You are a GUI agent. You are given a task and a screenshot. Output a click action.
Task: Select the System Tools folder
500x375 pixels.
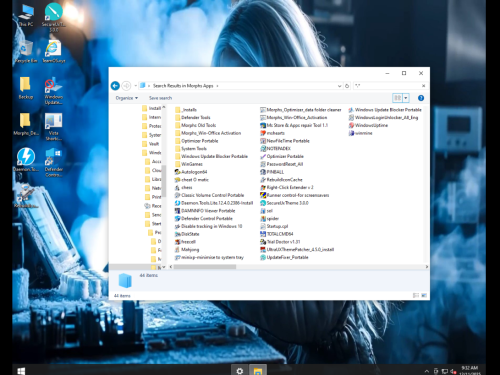coord(191,149)
